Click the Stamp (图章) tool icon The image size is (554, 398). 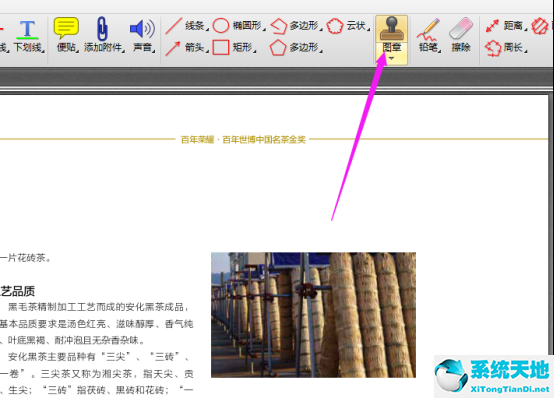(x=391, y=29)
